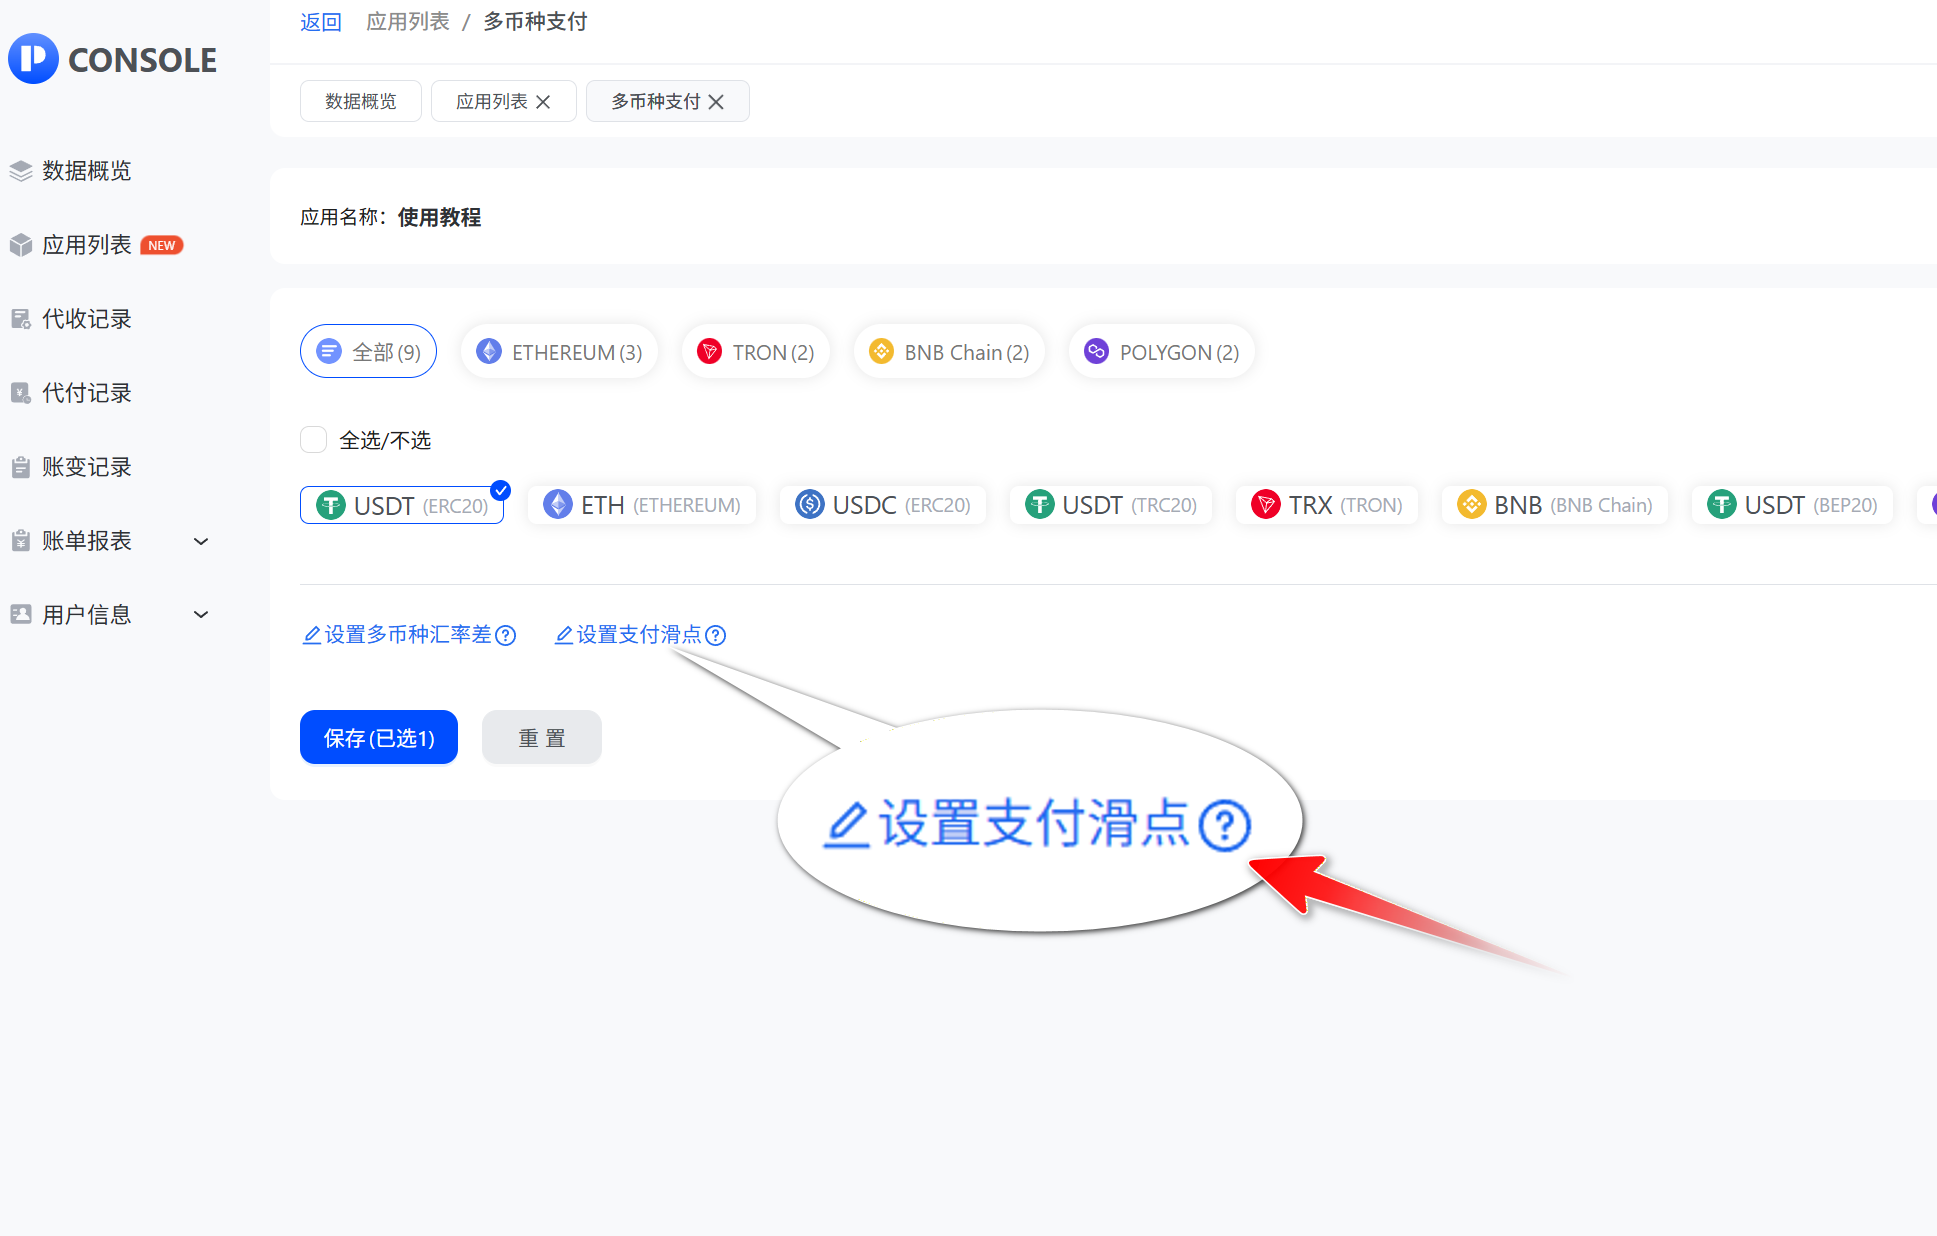Viewport: 1937px width, 1236px height.
Task: Click the 保存(已选1) button
Action: coord(379,738)
